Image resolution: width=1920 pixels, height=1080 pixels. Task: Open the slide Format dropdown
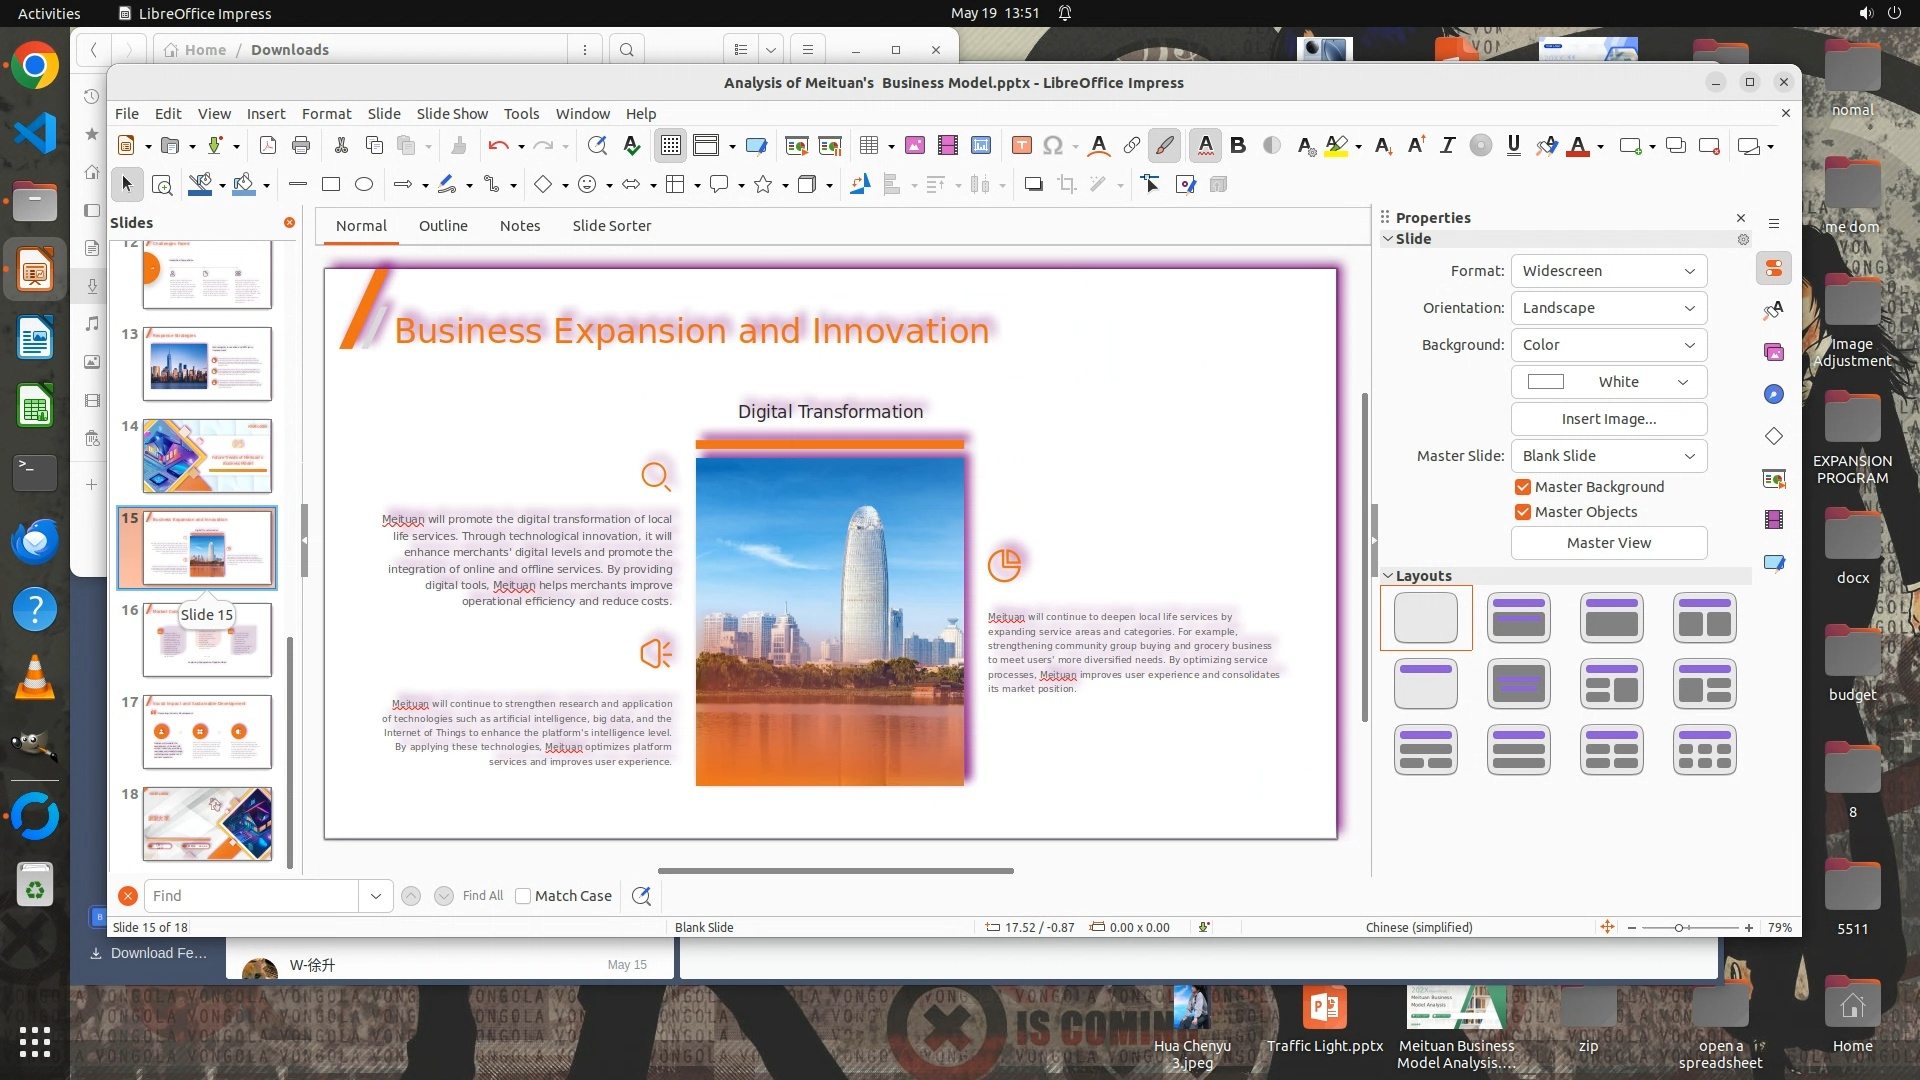(x=1608, y=271)
